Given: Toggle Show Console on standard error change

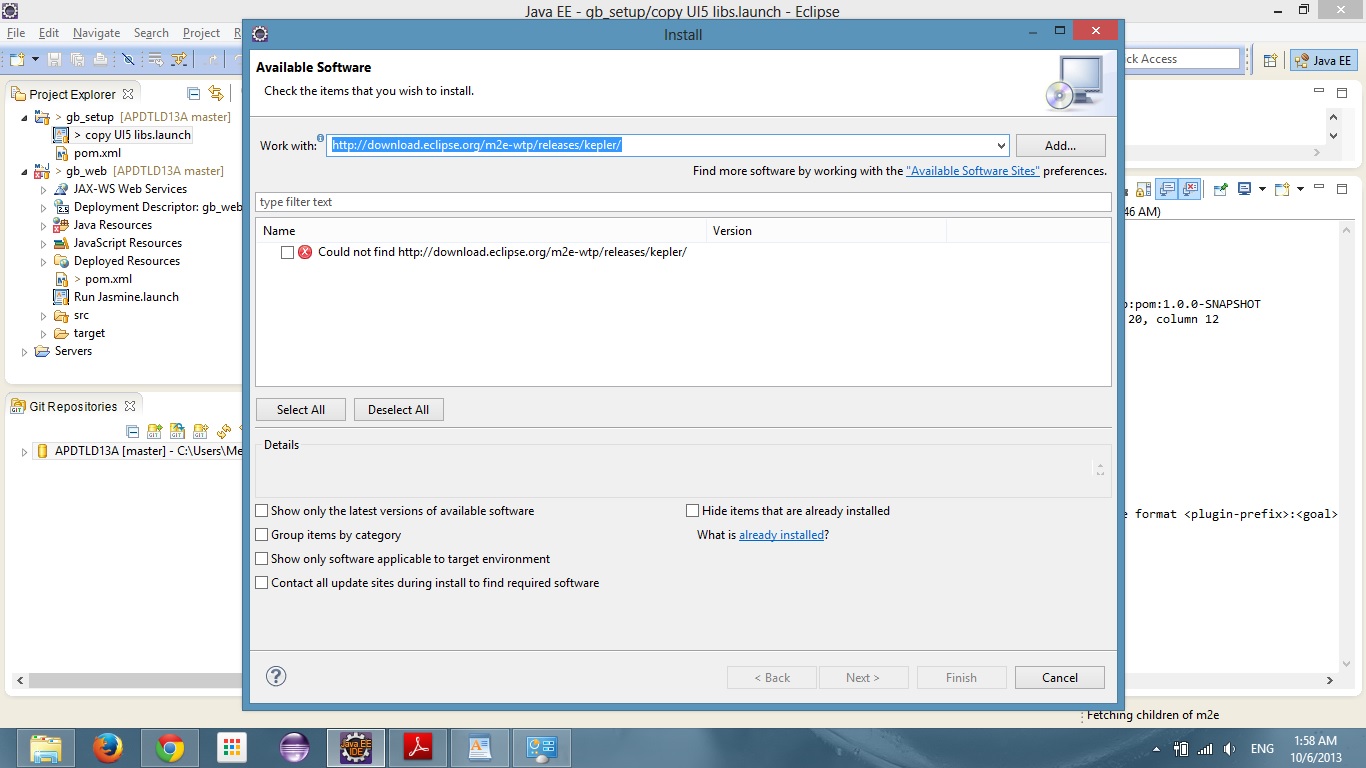Looking at the screenshot, I should pyautogui.click(x=1189, y=188).
